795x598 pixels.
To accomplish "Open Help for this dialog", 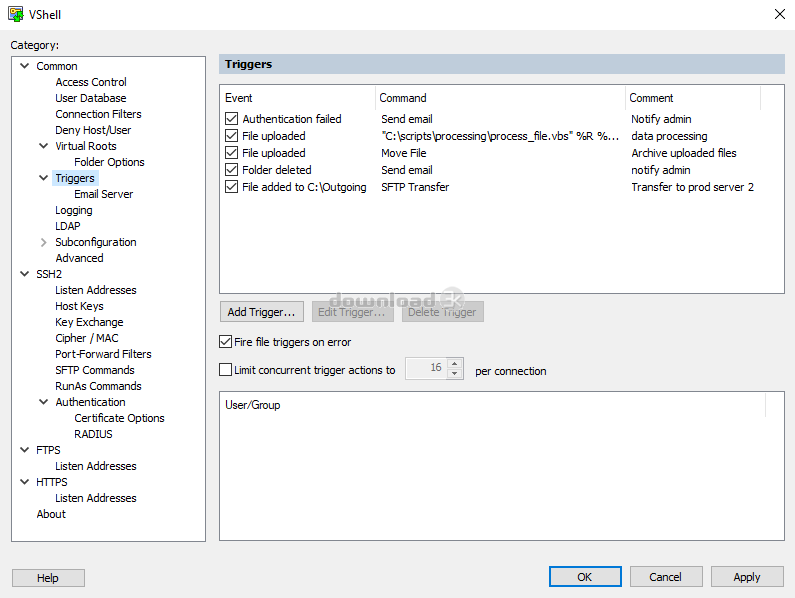I will [48, 578].
